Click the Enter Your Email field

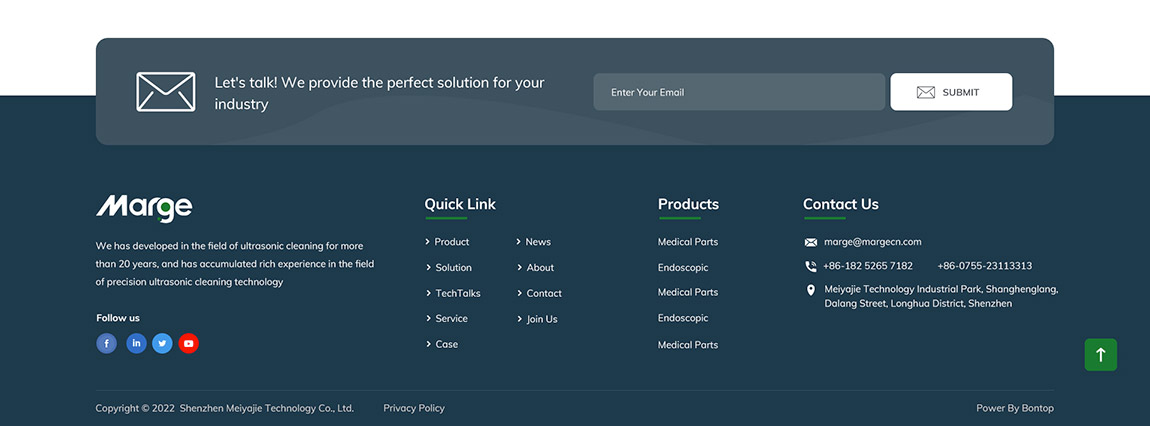pyautogui.click(x=738, y=92)
